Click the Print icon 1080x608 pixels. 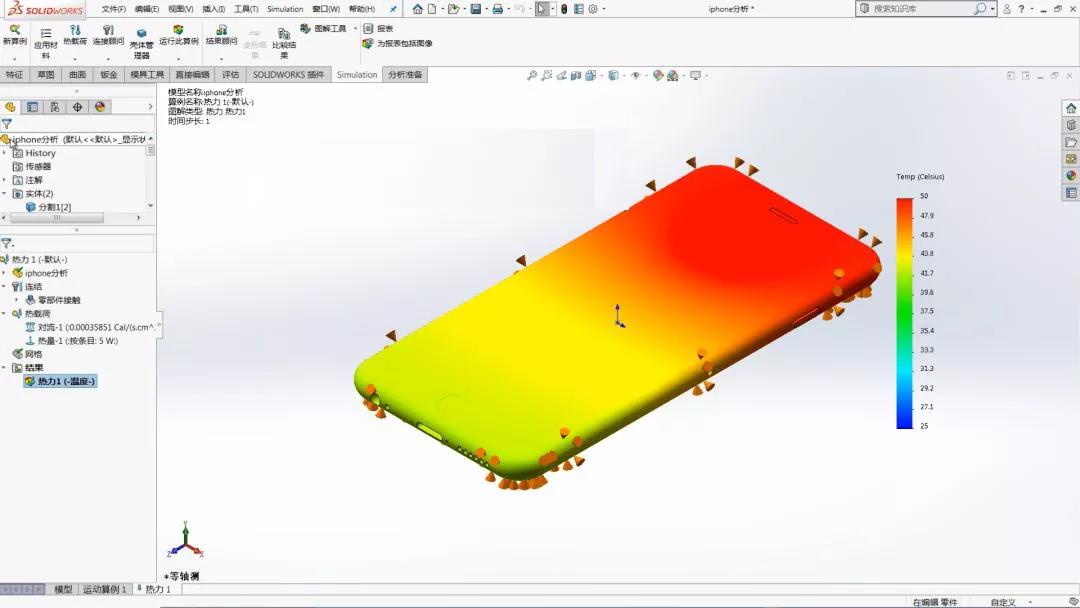(x=497, y=9)
